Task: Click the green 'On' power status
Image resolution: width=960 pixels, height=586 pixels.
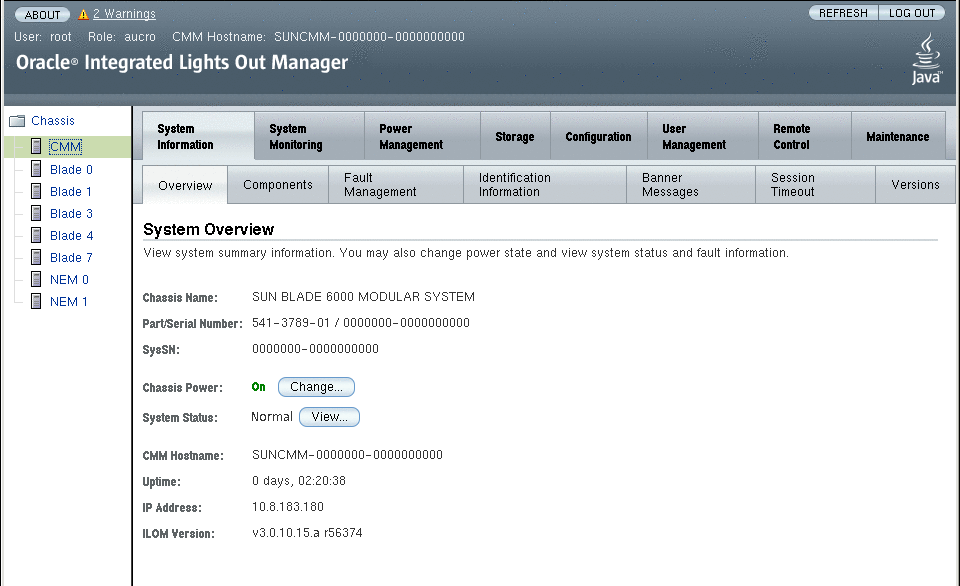Action: (x=258, y=387)
